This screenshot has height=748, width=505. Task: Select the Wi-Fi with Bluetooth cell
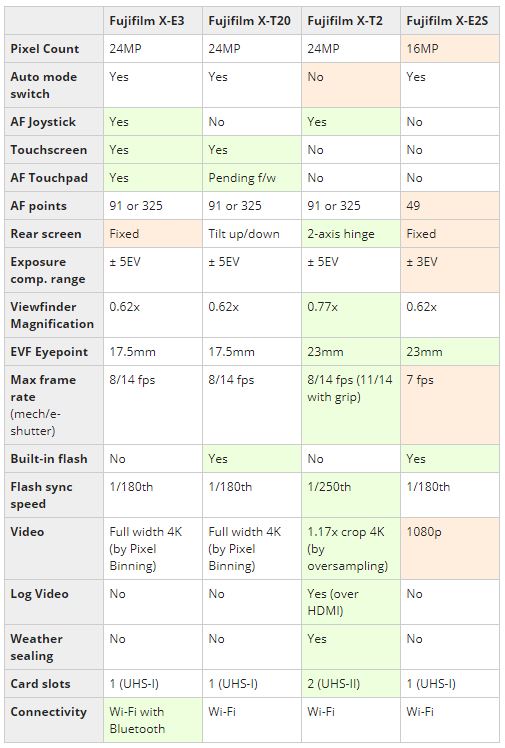point(153,720)
